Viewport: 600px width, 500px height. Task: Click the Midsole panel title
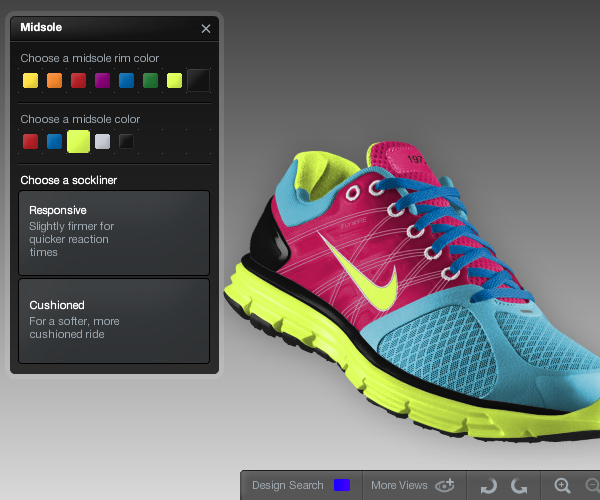click(x=41, y=27)
